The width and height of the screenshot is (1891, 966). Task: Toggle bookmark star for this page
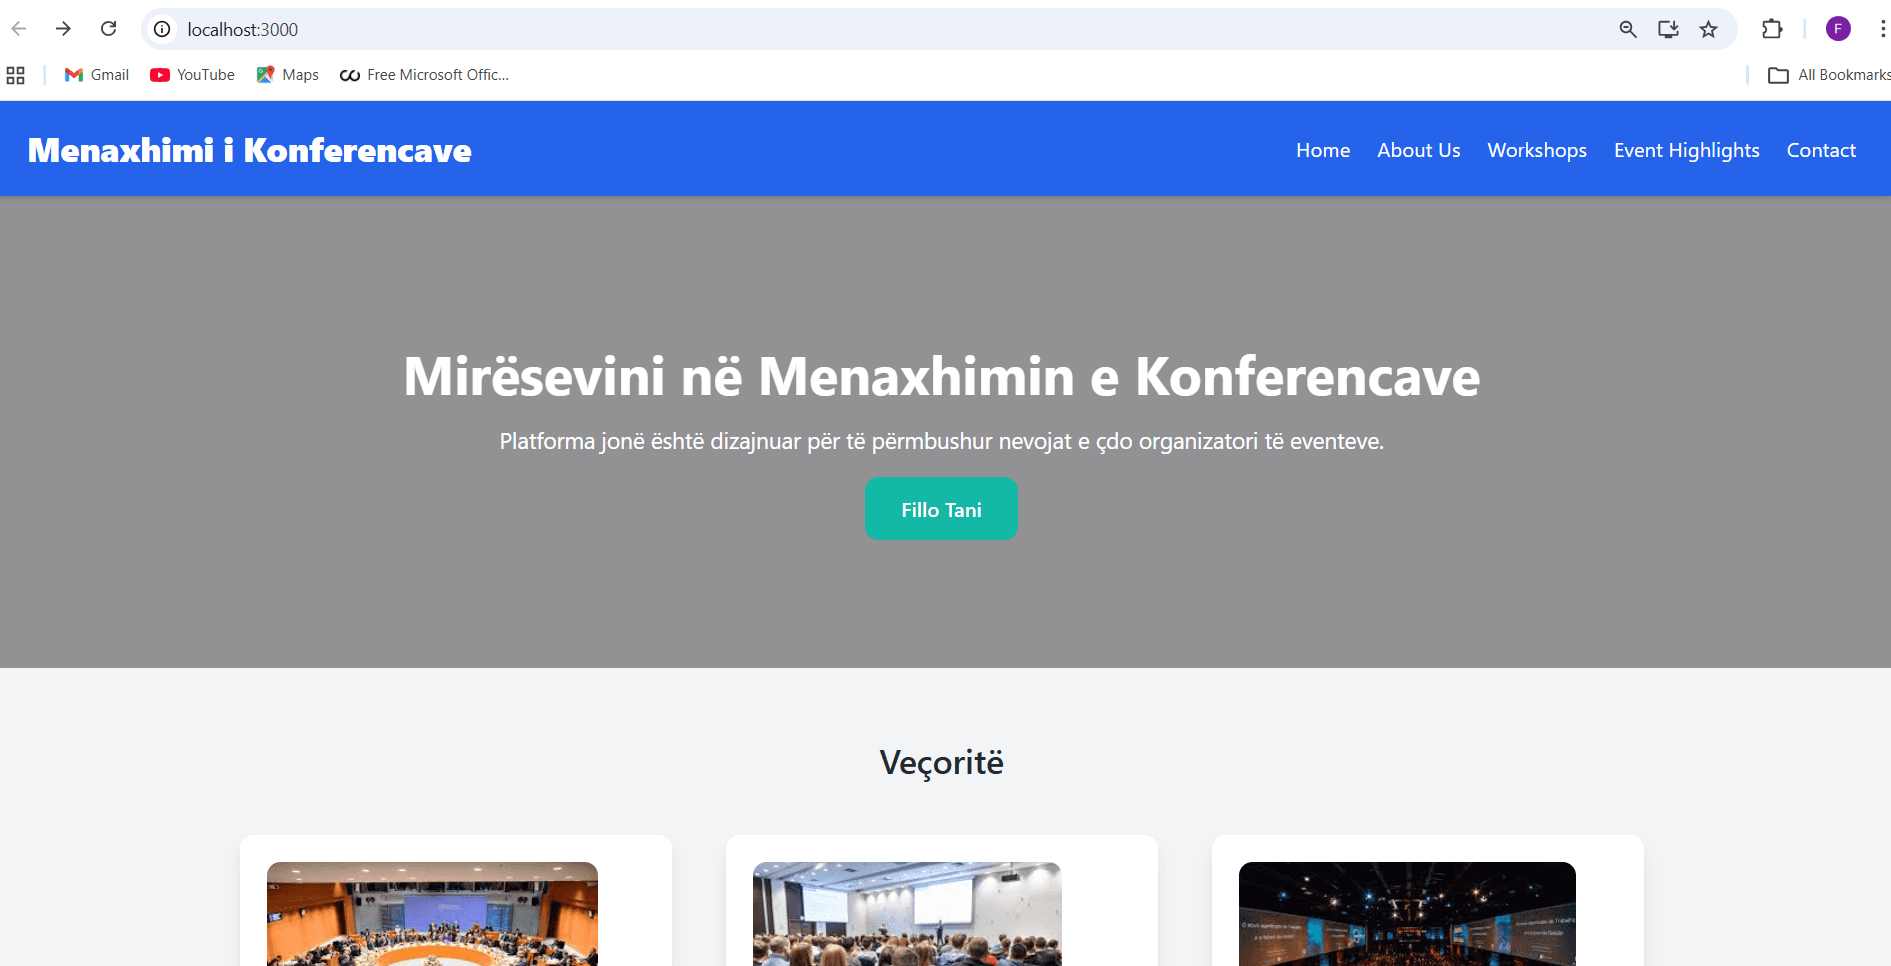1708,29
